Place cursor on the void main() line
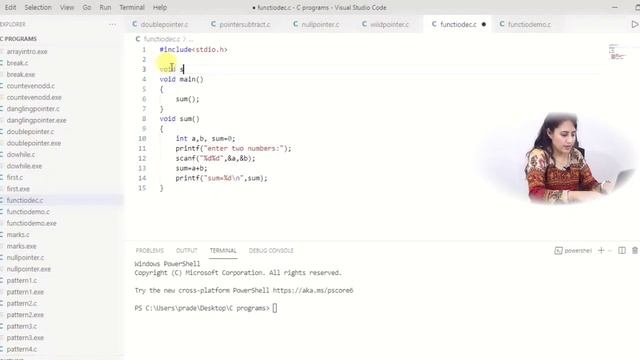Viewport: 640px width, 360px height. [181, 80]
